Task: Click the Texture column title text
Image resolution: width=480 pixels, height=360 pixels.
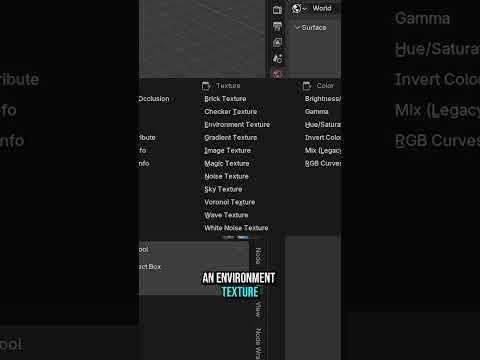Action: point(228,86)
